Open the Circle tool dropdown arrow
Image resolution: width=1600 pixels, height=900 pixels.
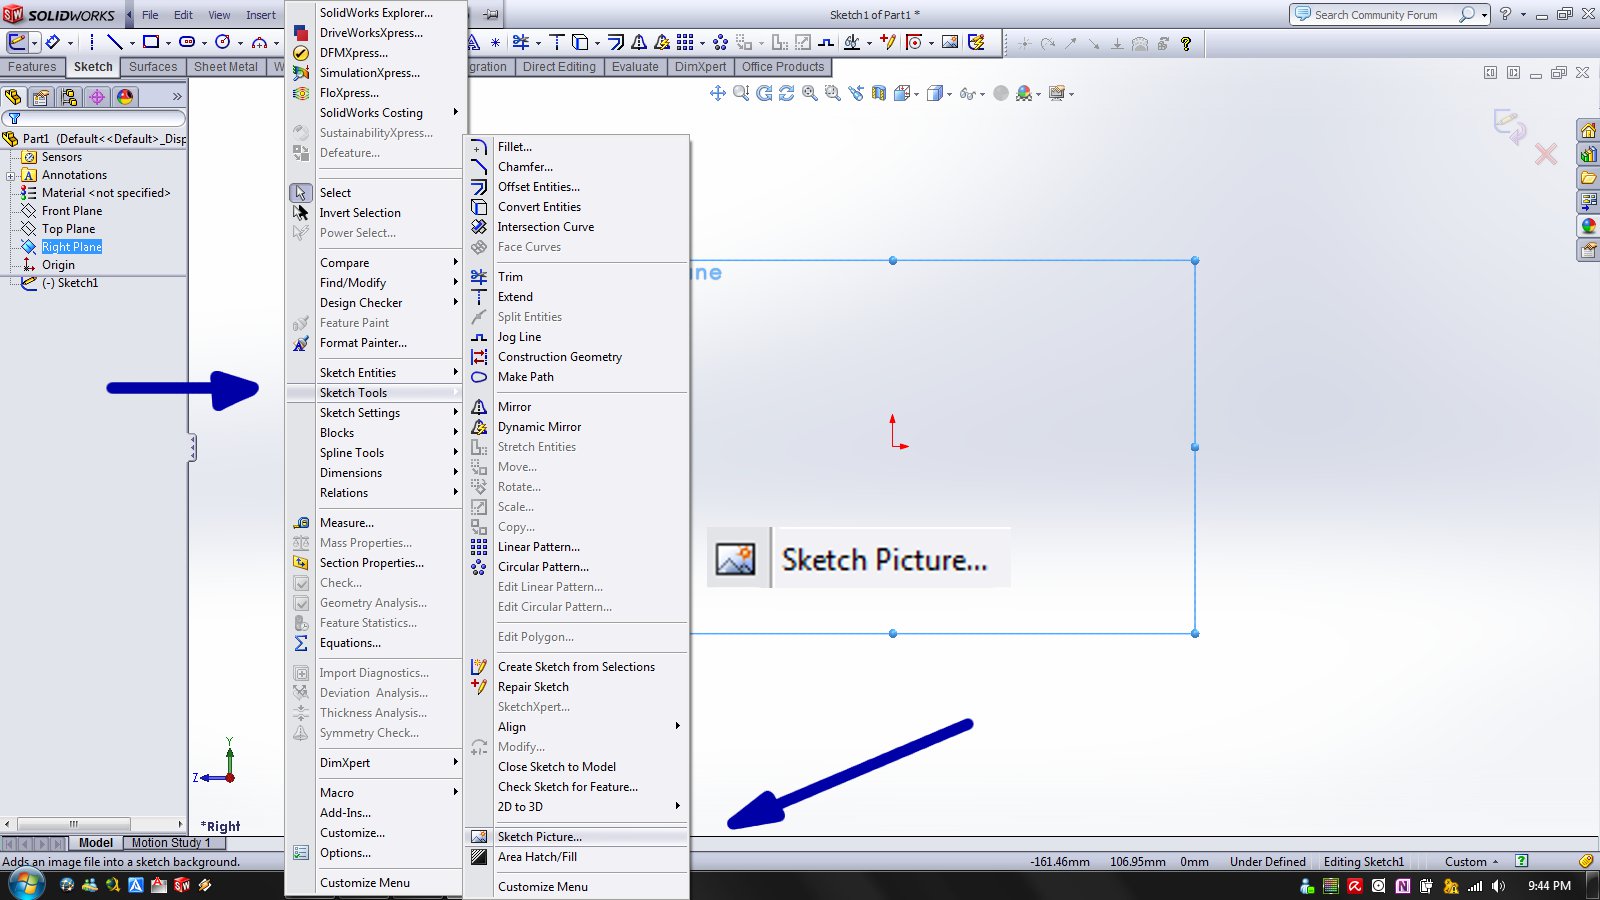240,43
